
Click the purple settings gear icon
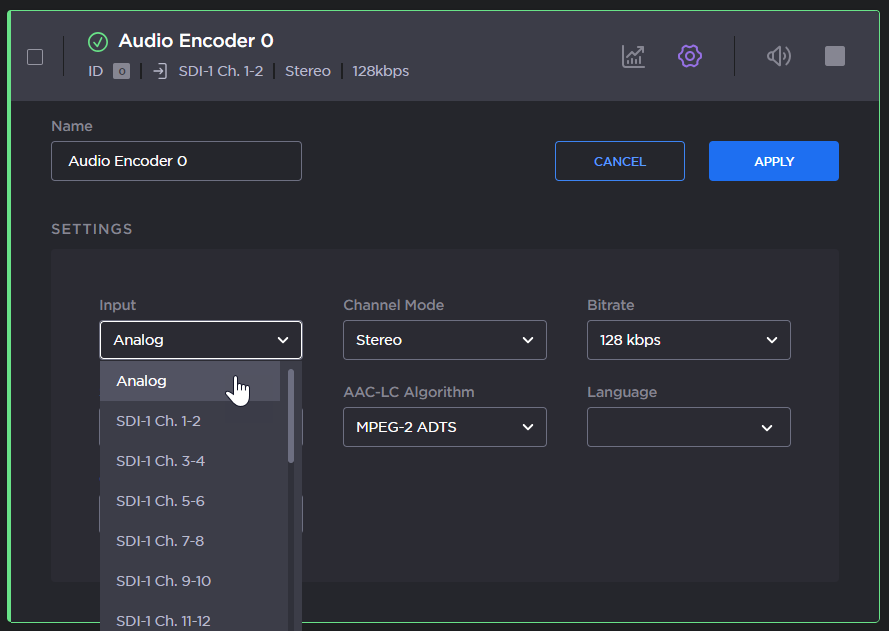click(x=689, y=56)
